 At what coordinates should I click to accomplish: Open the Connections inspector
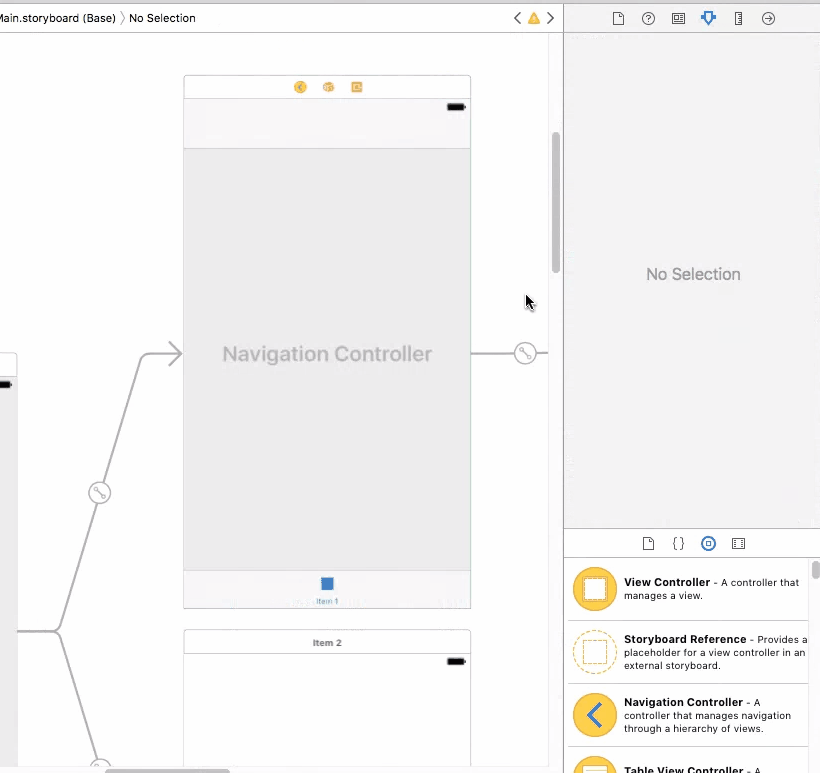(x=768, y=19)
